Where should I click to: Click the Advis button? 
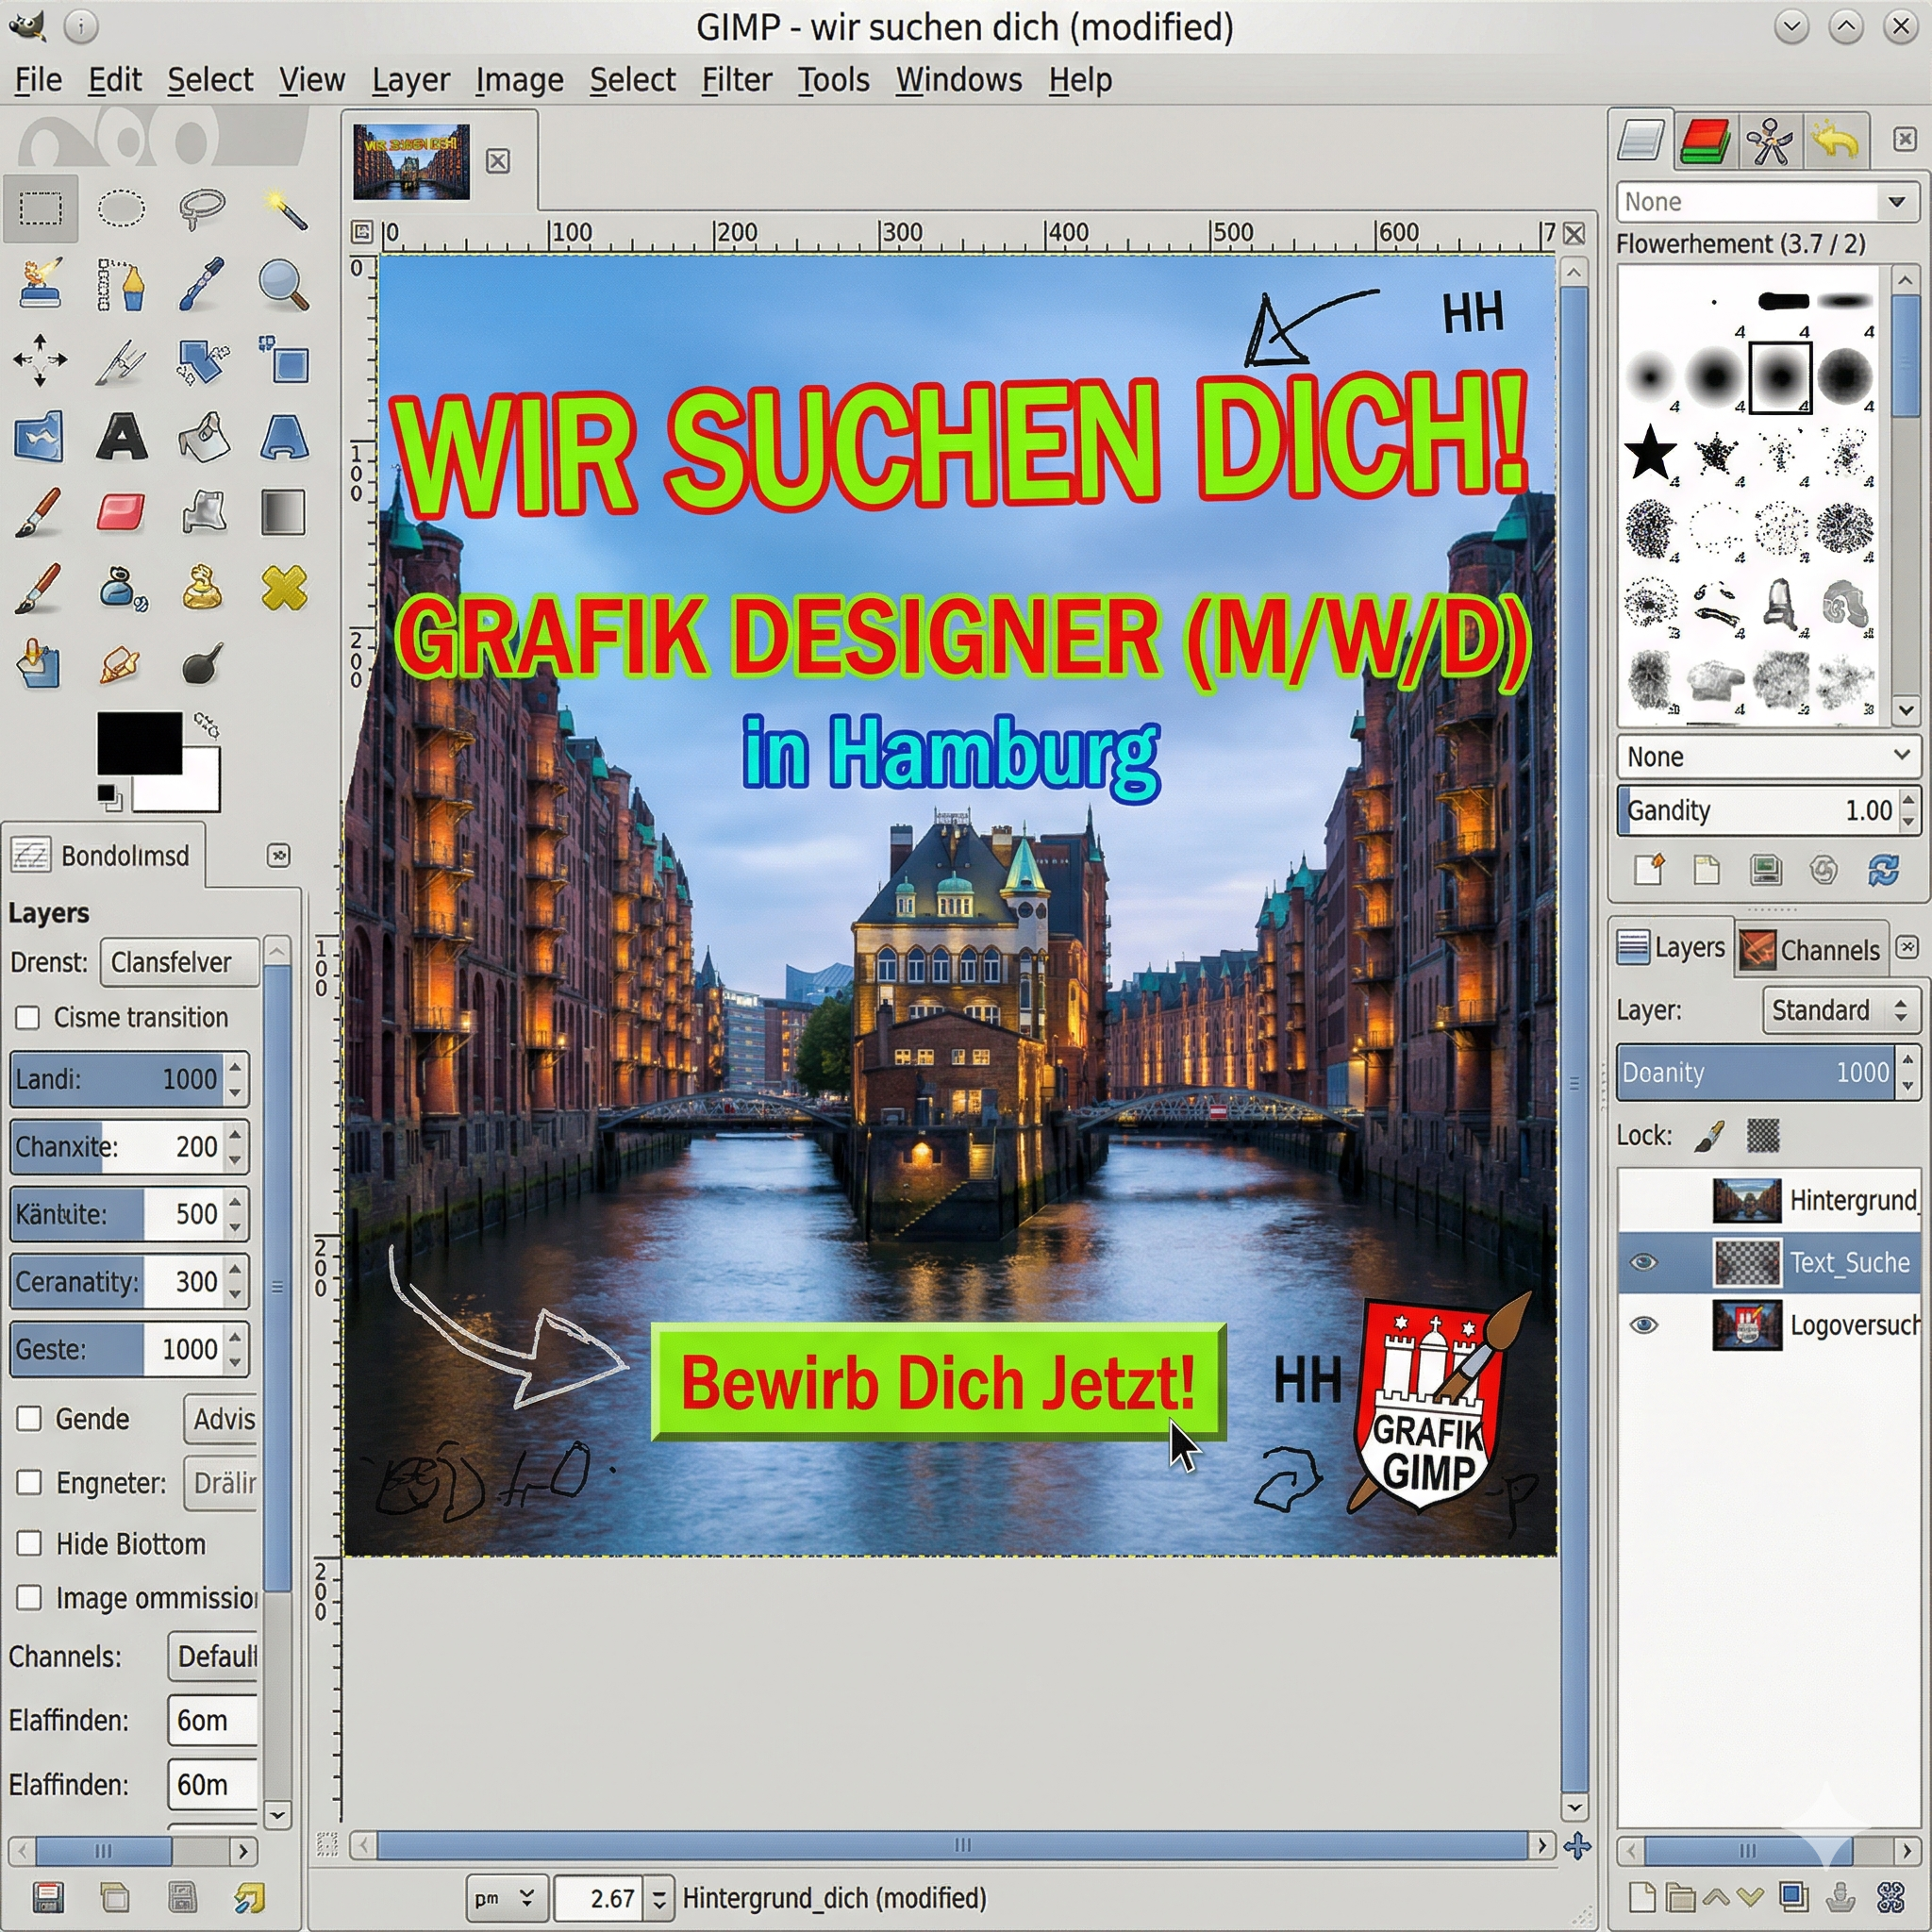pos(221,1419)
